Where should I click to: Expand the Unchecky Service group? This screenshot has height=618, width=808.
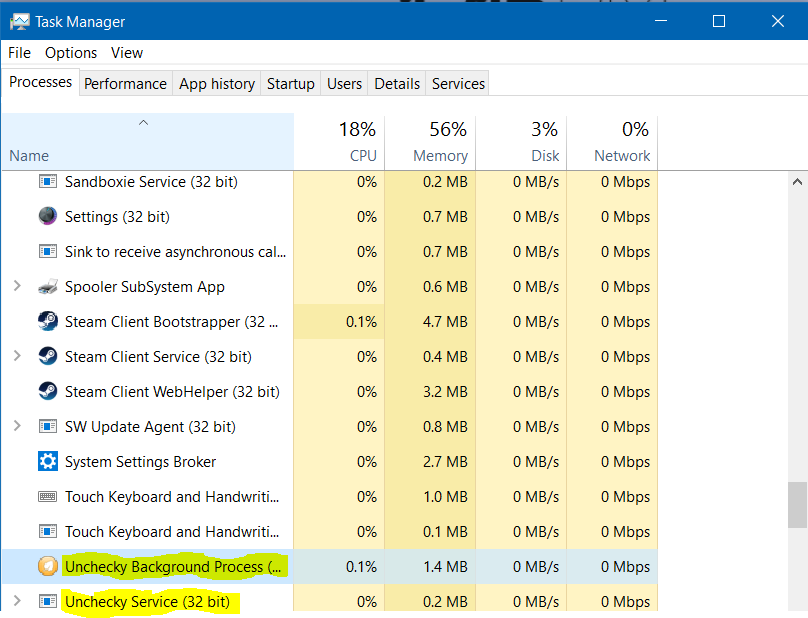click(16, 601)
